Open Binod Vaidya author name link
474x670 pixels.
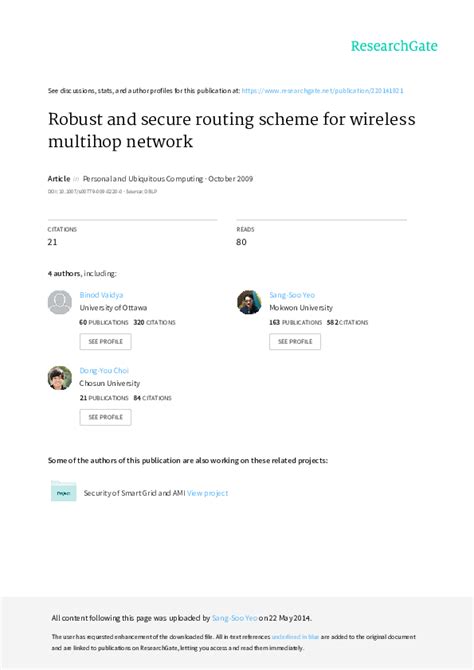tap(101, 295)
